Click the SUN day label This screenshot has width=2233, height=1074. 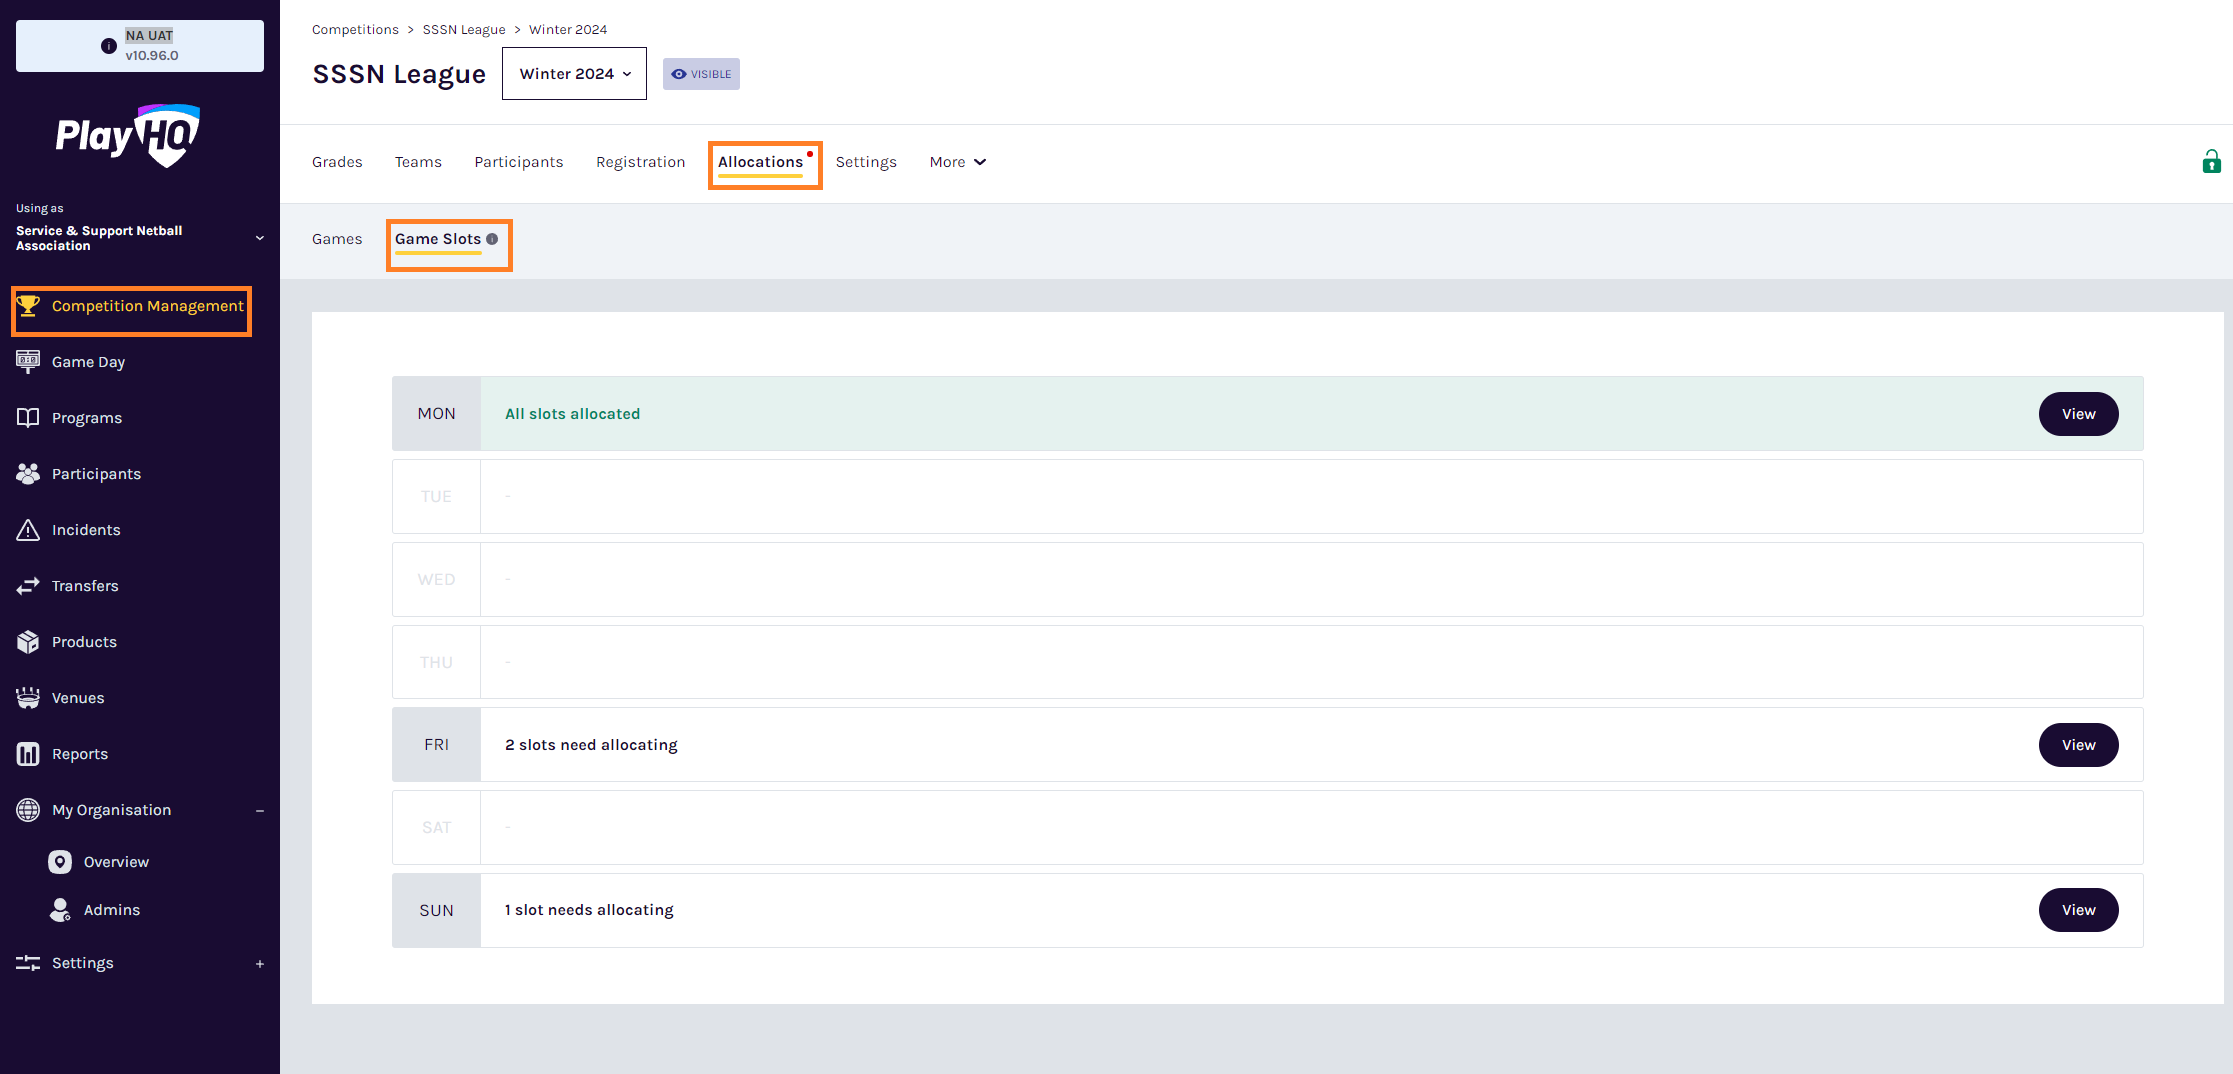436,910
